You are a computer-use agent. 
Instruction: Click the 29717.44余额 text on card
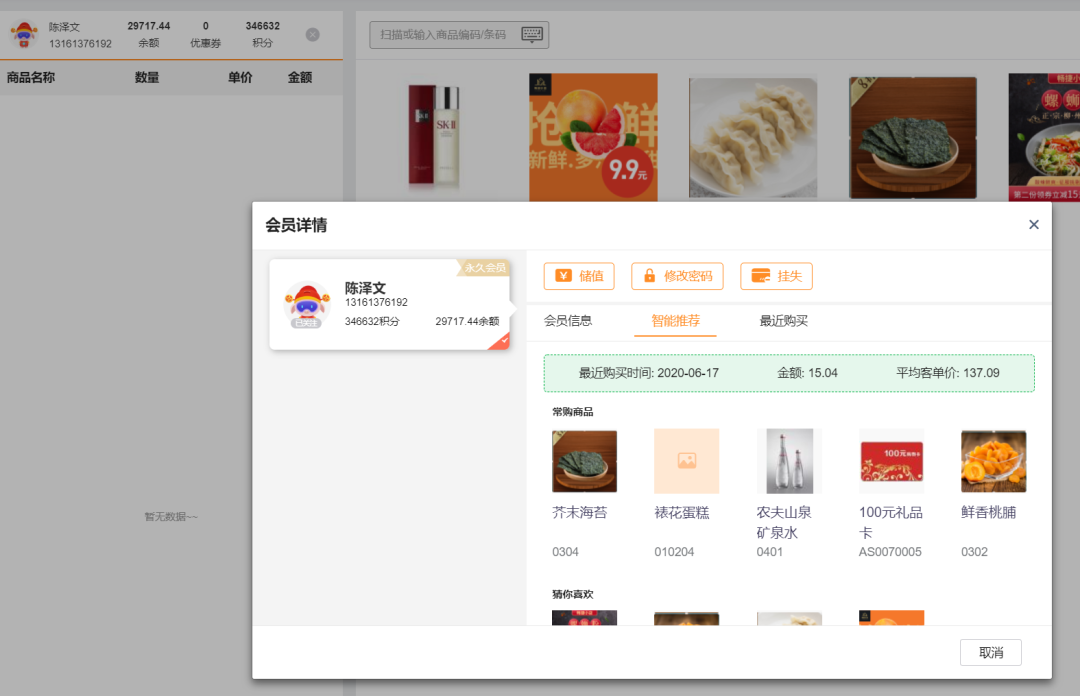(467, 321)
